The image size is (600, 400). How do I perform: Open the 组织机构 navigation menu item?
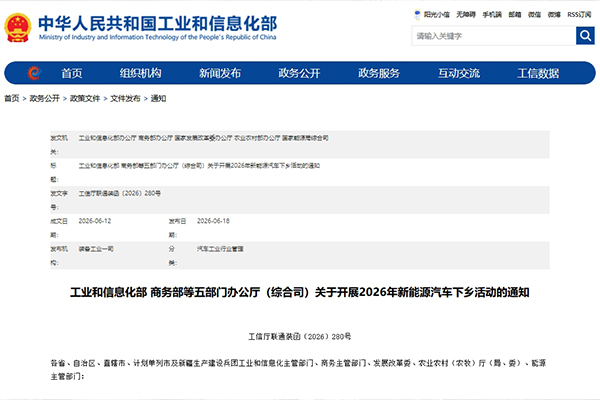click(140, 73)
